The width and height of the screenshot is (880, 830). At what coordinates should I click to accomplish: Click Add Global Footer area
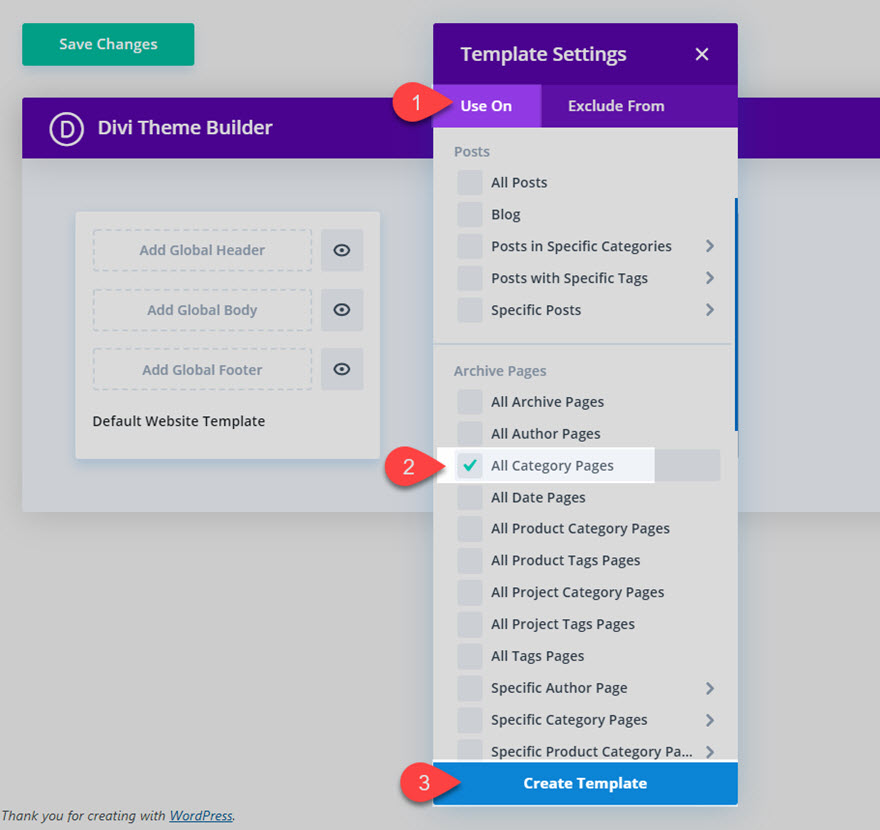click(202, 369)
